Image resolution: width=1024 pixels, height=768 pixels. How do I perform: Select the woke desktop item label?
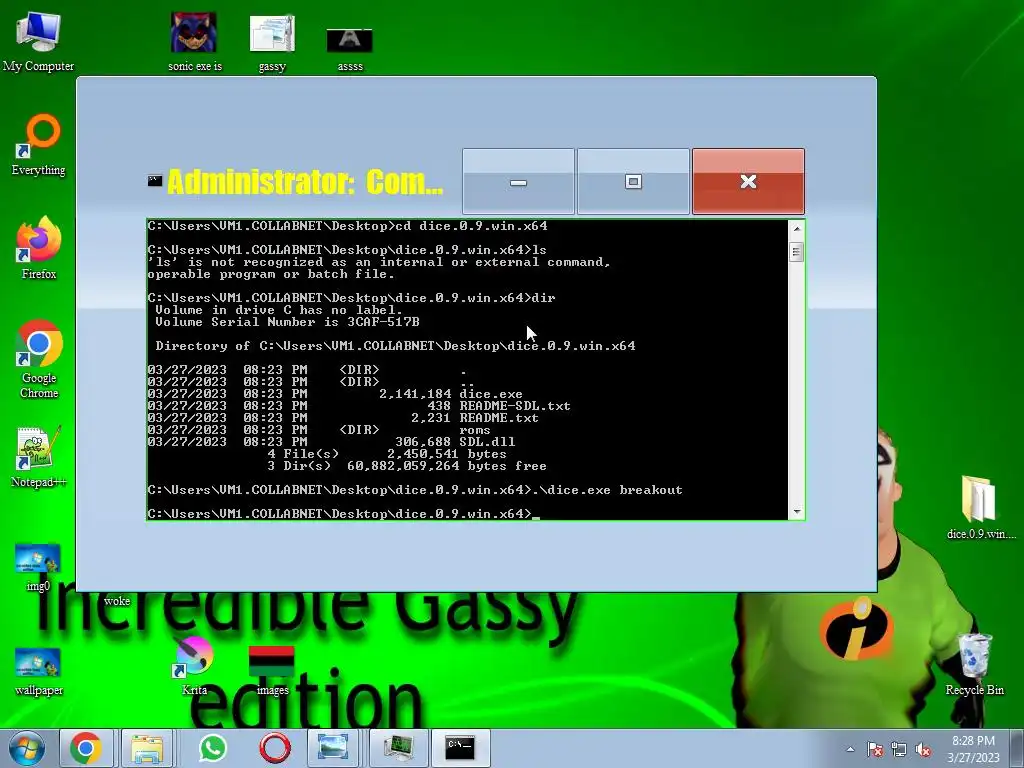tap(117, 601)
